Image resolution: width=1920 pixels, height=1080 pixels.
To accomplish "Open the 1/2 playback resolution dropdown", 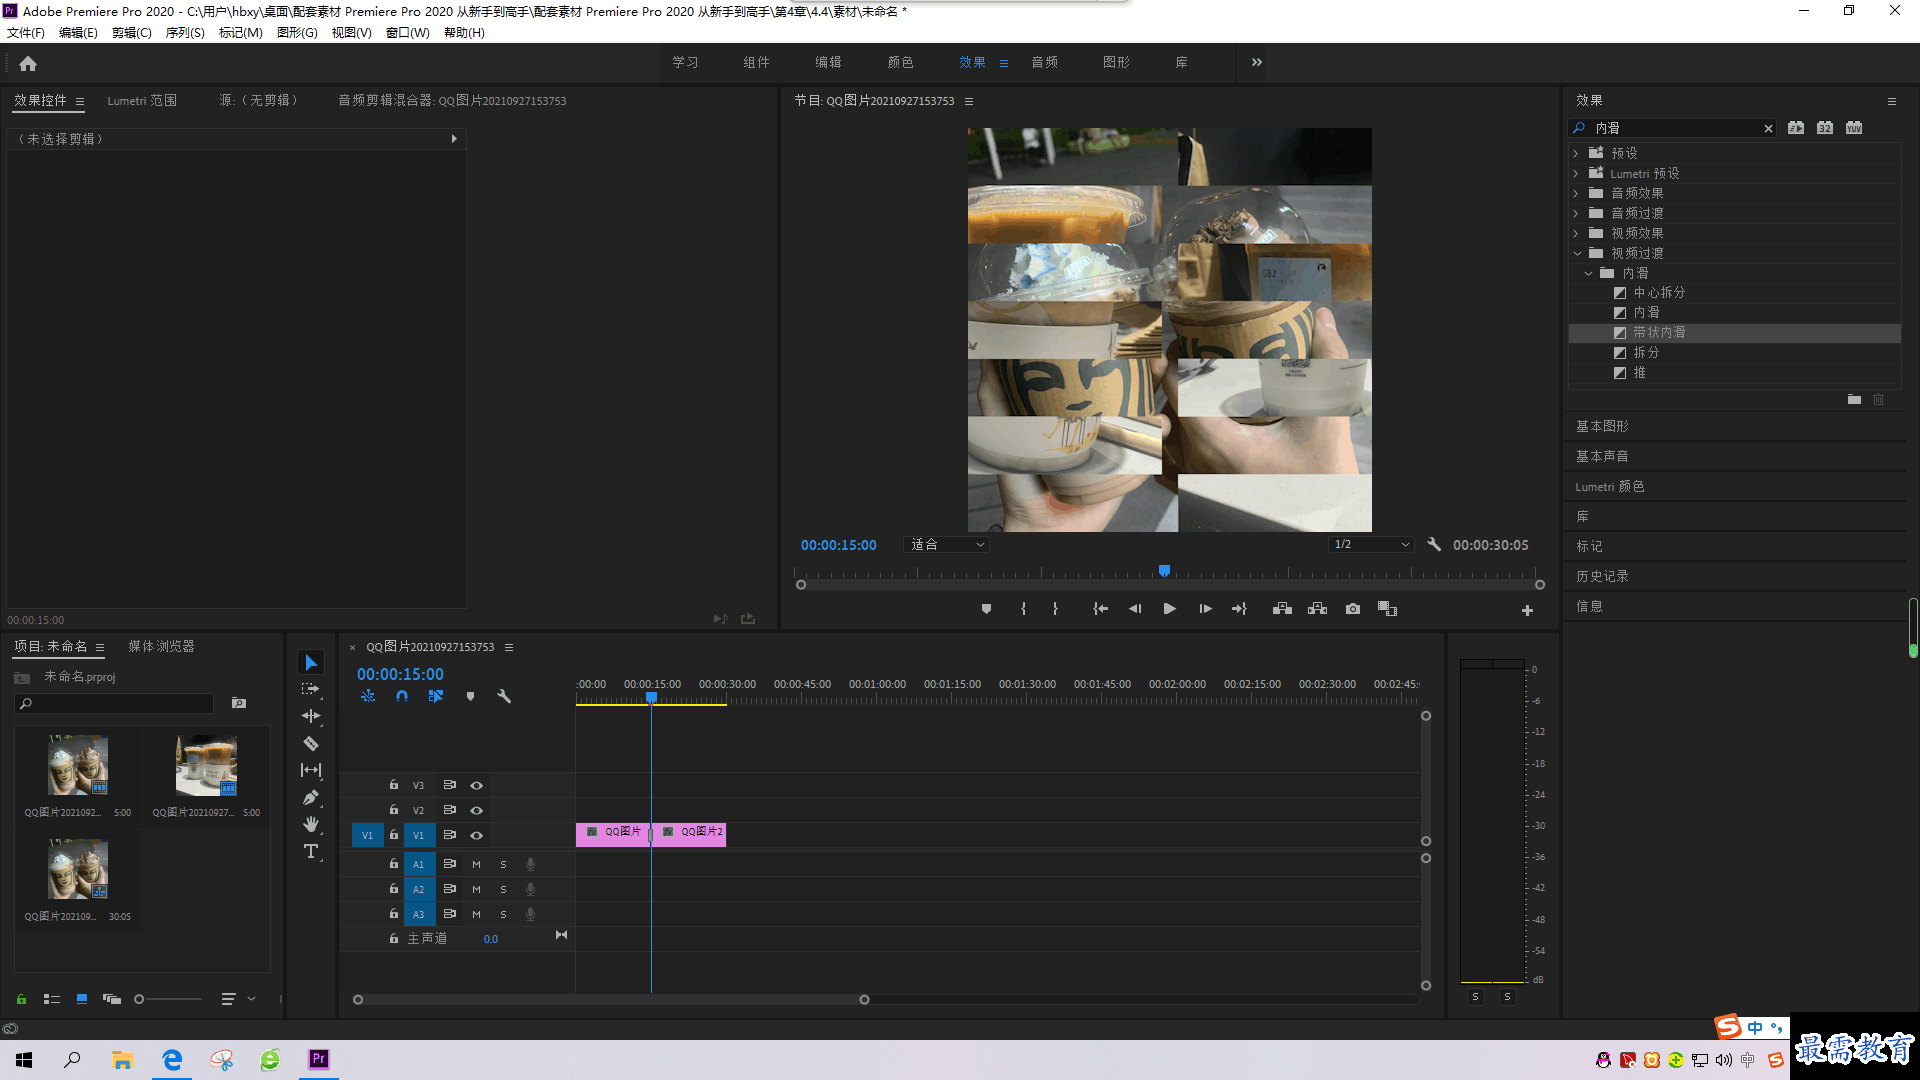I will pos(1371,544).
